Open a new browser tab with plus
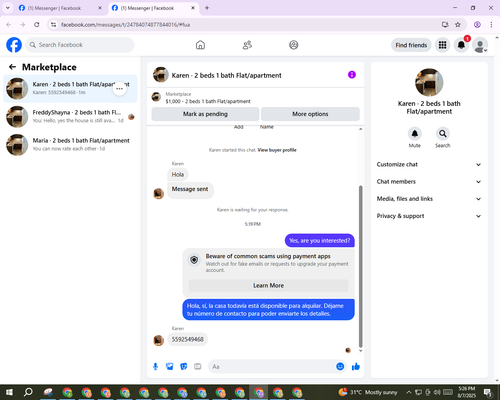Screen dimensions: 500x400 [207, 8]
